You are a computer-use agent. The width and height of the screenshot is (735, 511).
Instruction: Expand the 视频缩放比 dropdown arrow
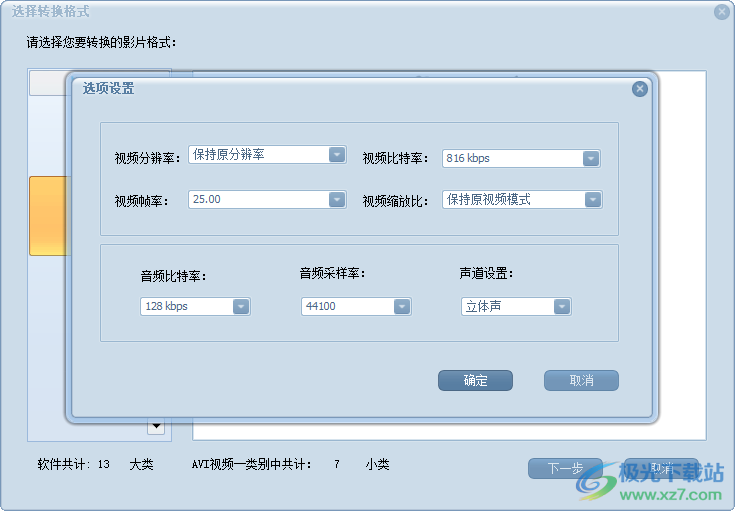point(593,200)
